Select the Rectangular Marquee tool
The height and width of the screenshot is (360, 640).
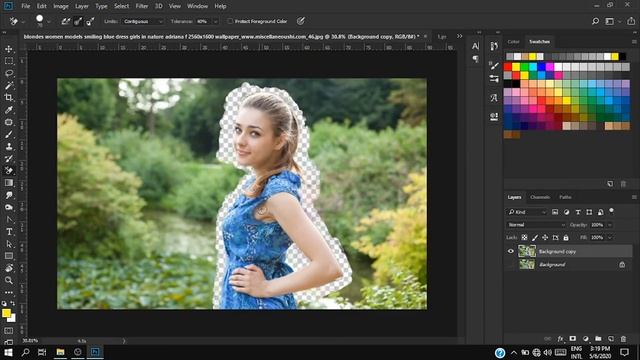click(x=9, y=61)
